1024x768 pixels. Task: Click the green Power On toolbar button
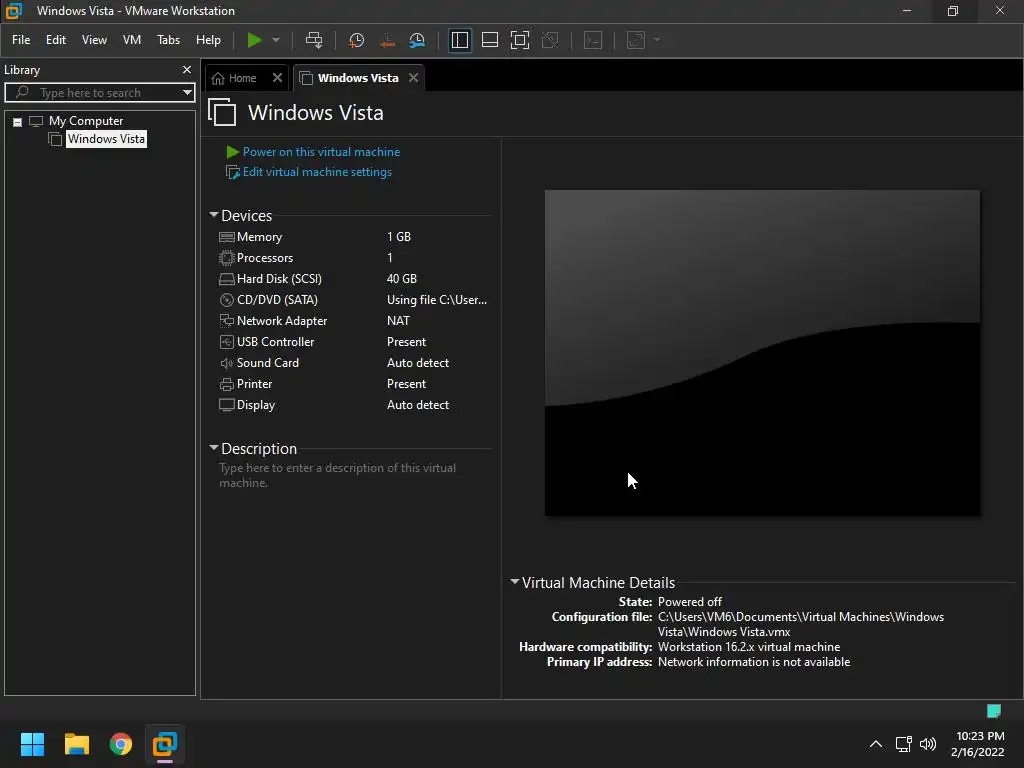[254, 40]
